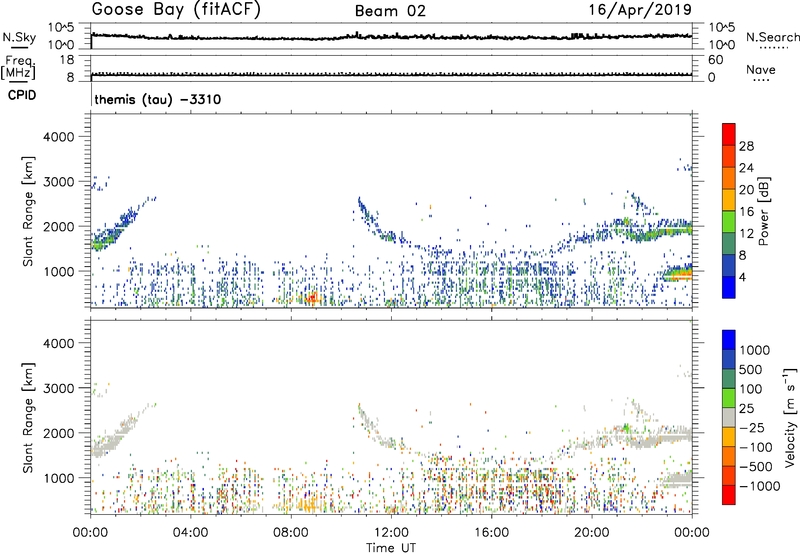Pick the red bottom segment of Velocity bar
Image resolution: width=800 pixels, height=554 pixels.
[729, 495]
